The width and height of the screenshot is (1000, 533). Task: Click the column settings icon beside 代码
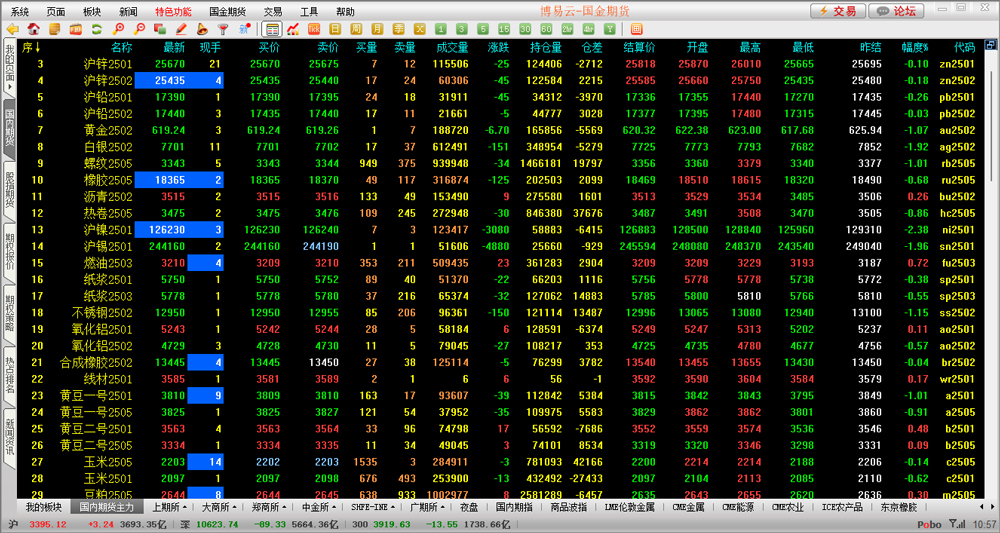pyautogui.click(x=990, y=45)
